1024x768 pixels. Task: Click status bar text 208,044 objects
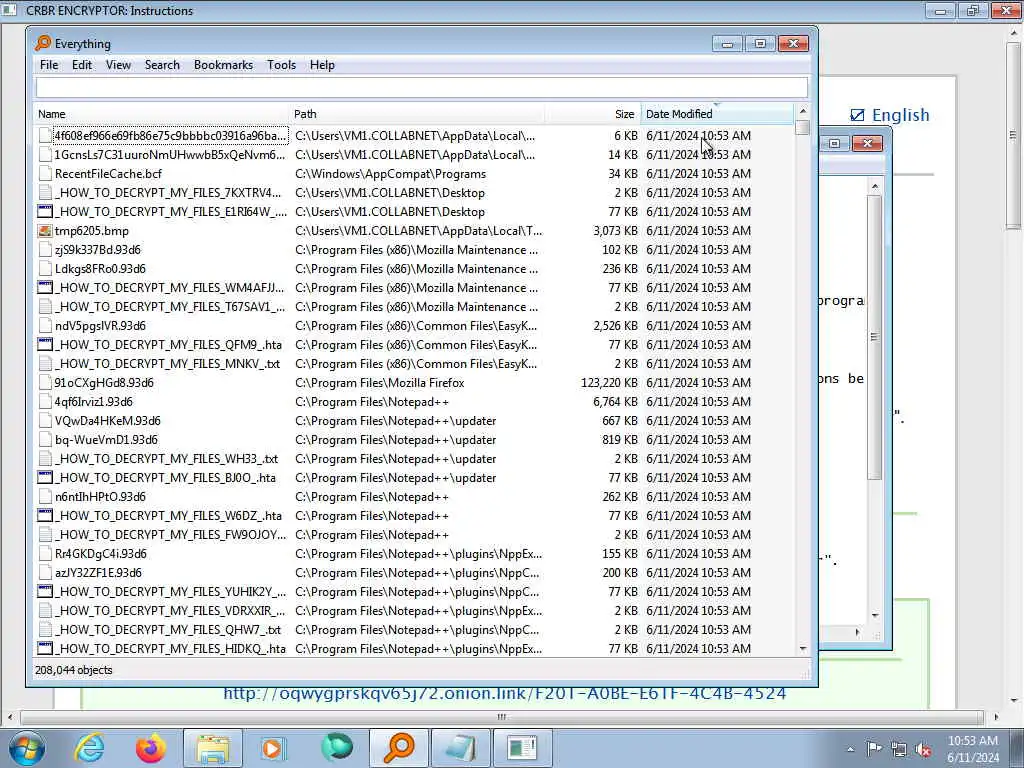74,670
